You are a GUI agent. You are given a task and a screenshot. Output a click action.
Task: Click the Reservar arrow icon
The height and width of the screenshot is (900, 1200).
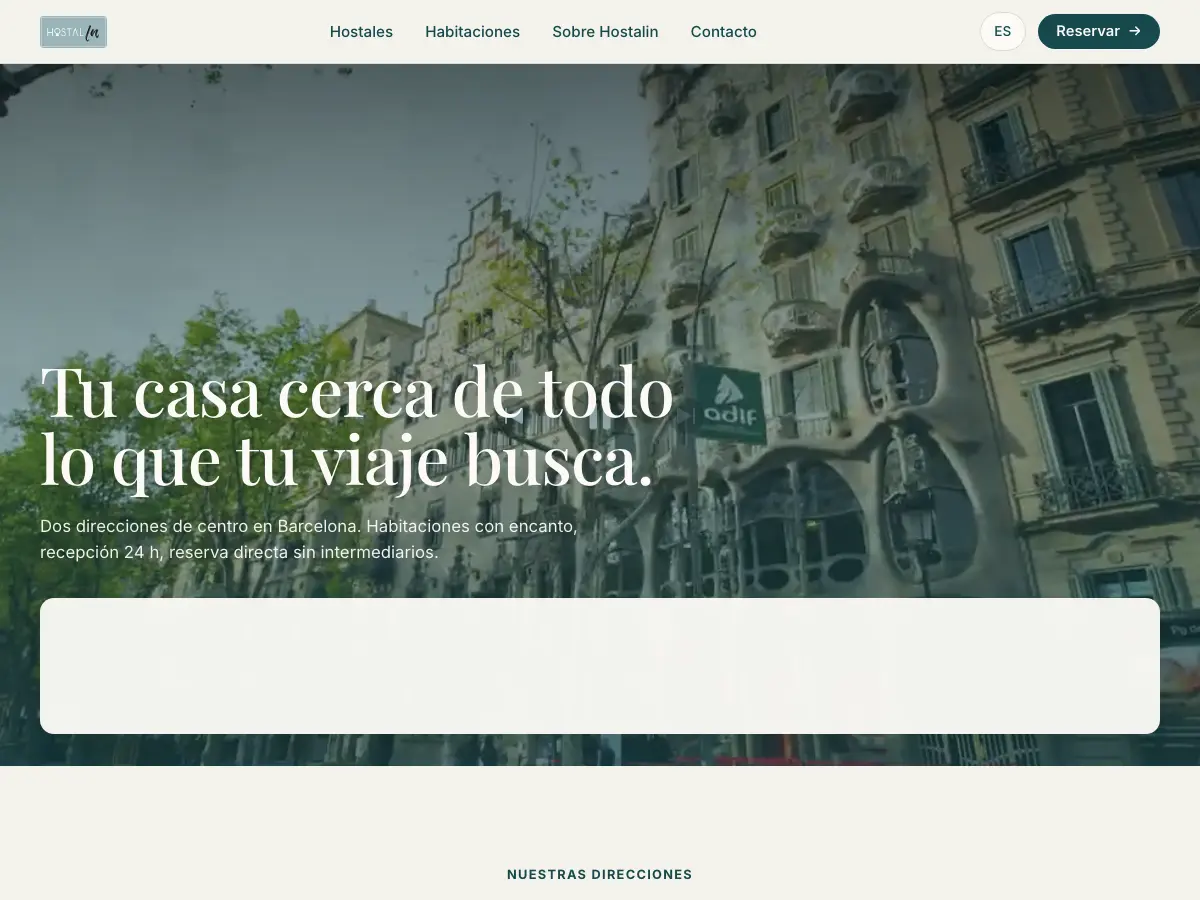coord(1135,31)
